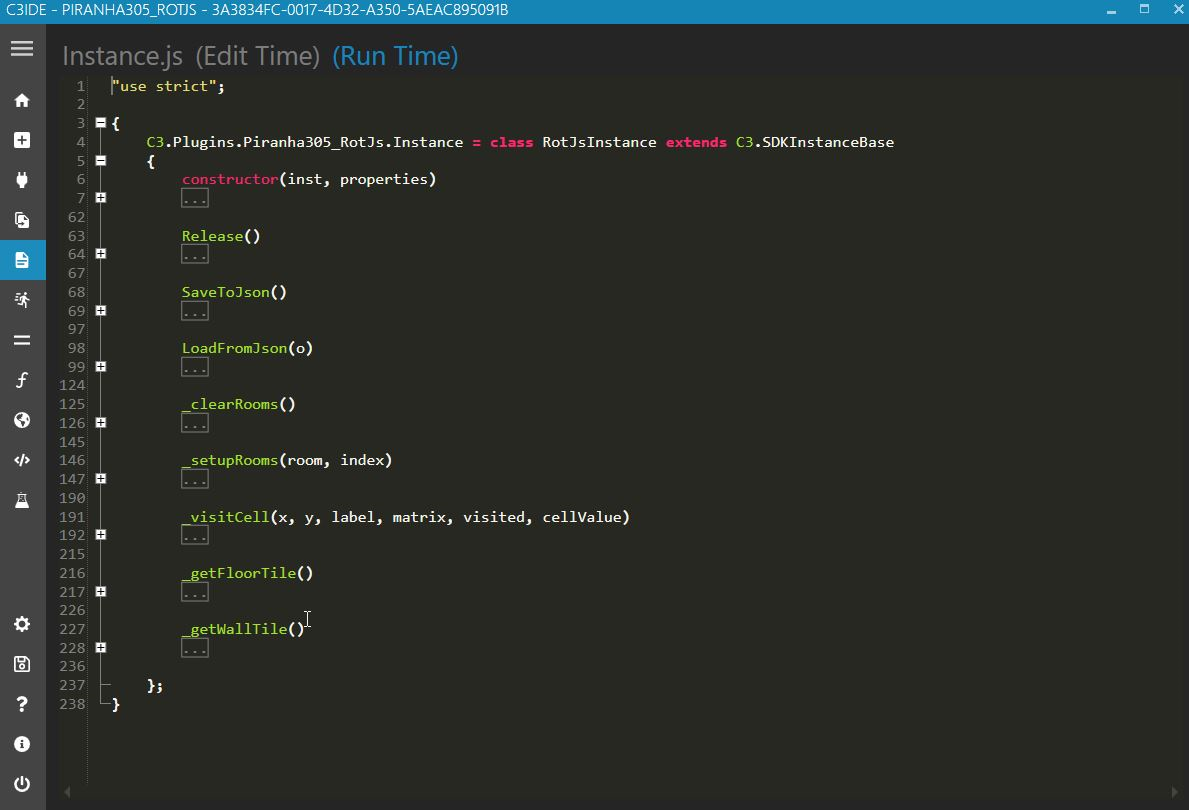Select the highlighted document file icon
Image resolution: width=1189 pixels, height=810 pixels.
click(x=22, y=260)
